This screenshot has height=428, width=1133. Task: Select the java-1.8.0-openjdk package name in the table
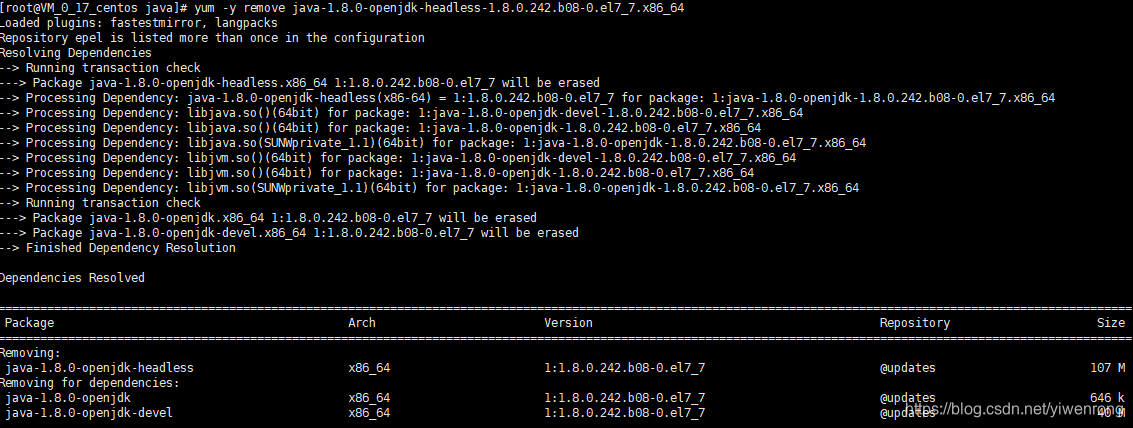coord(68,398)
